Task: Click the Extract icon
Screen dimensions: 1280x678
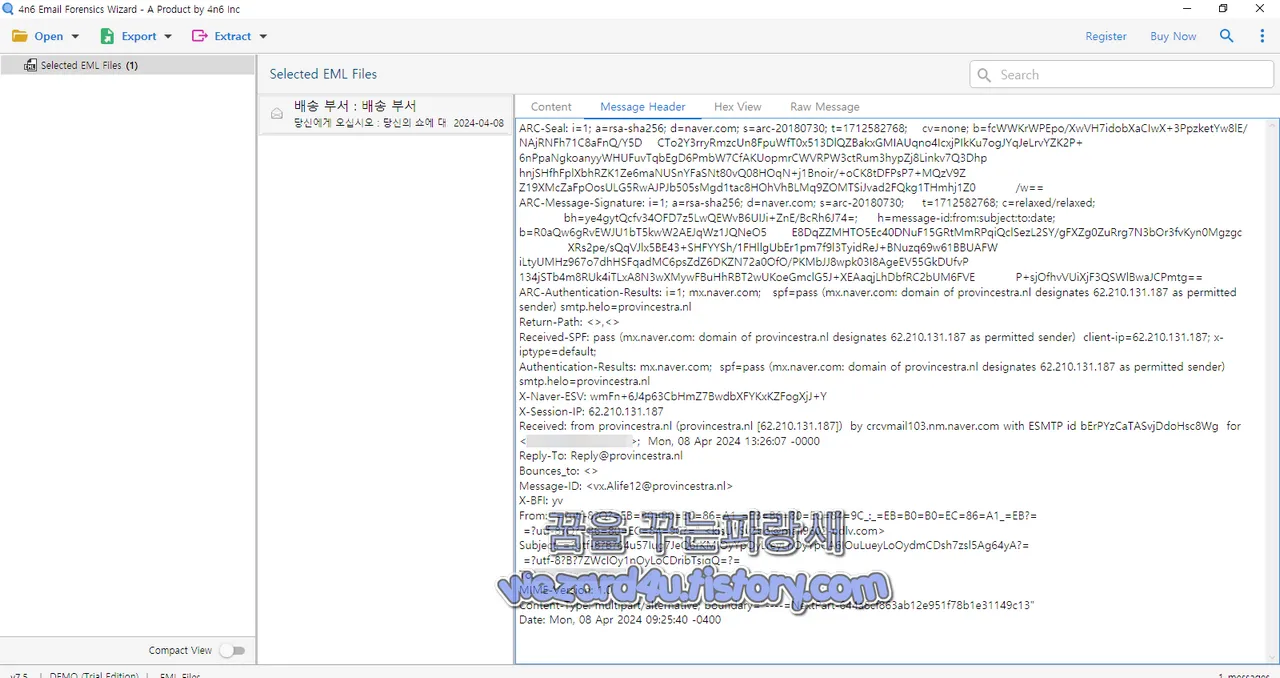Action: click(x=199, y=36)
